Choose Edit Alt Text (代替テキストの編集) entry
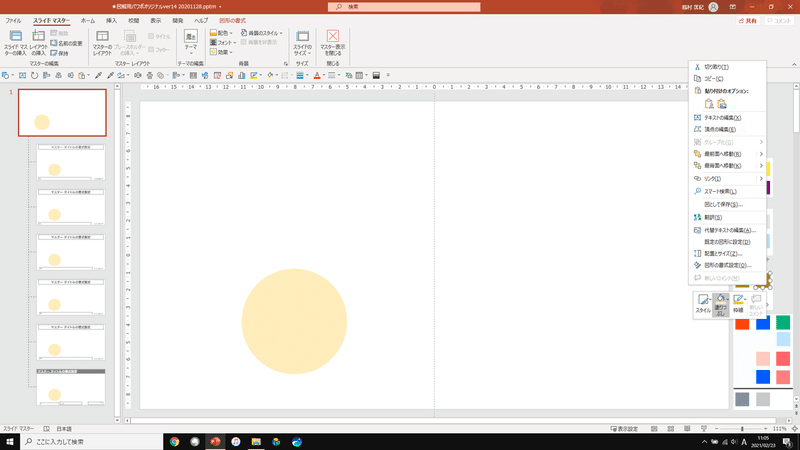Image resolution: width=800 pixels, height=450 pixels. pyautogui.click(x=727, y=230)
